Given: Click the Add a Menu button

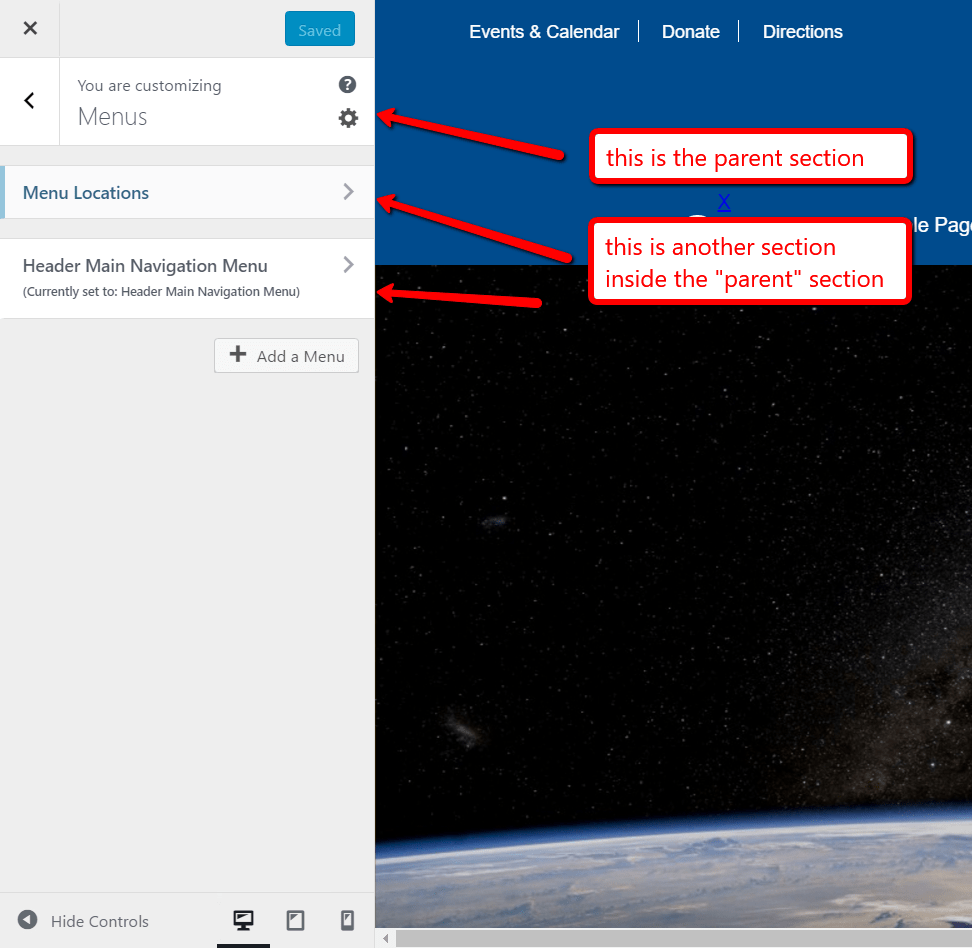Looking at the screenshot, I should tap(286, 356).
